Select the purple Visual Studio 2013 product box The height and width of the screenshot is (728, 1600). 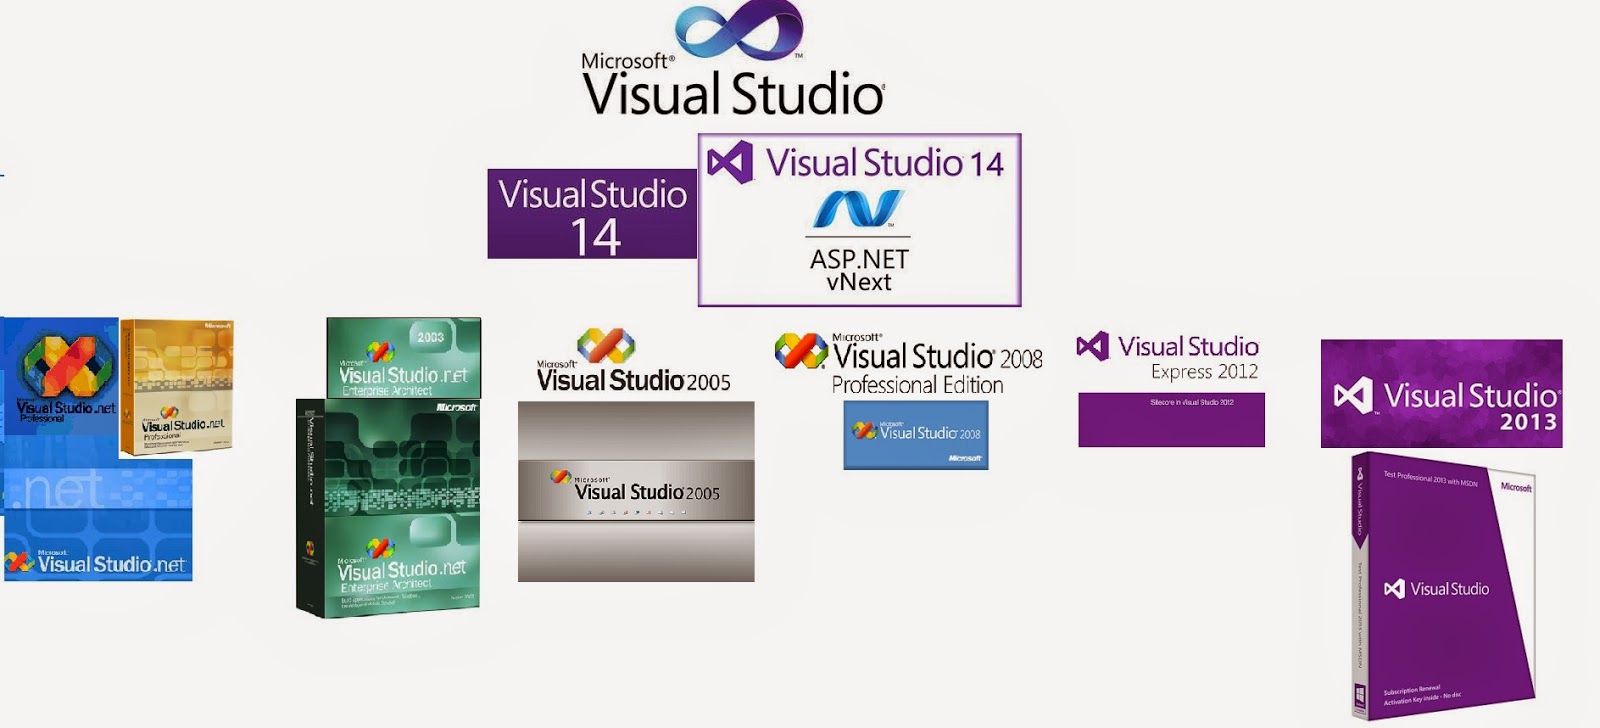click(x=1445, y=585)
